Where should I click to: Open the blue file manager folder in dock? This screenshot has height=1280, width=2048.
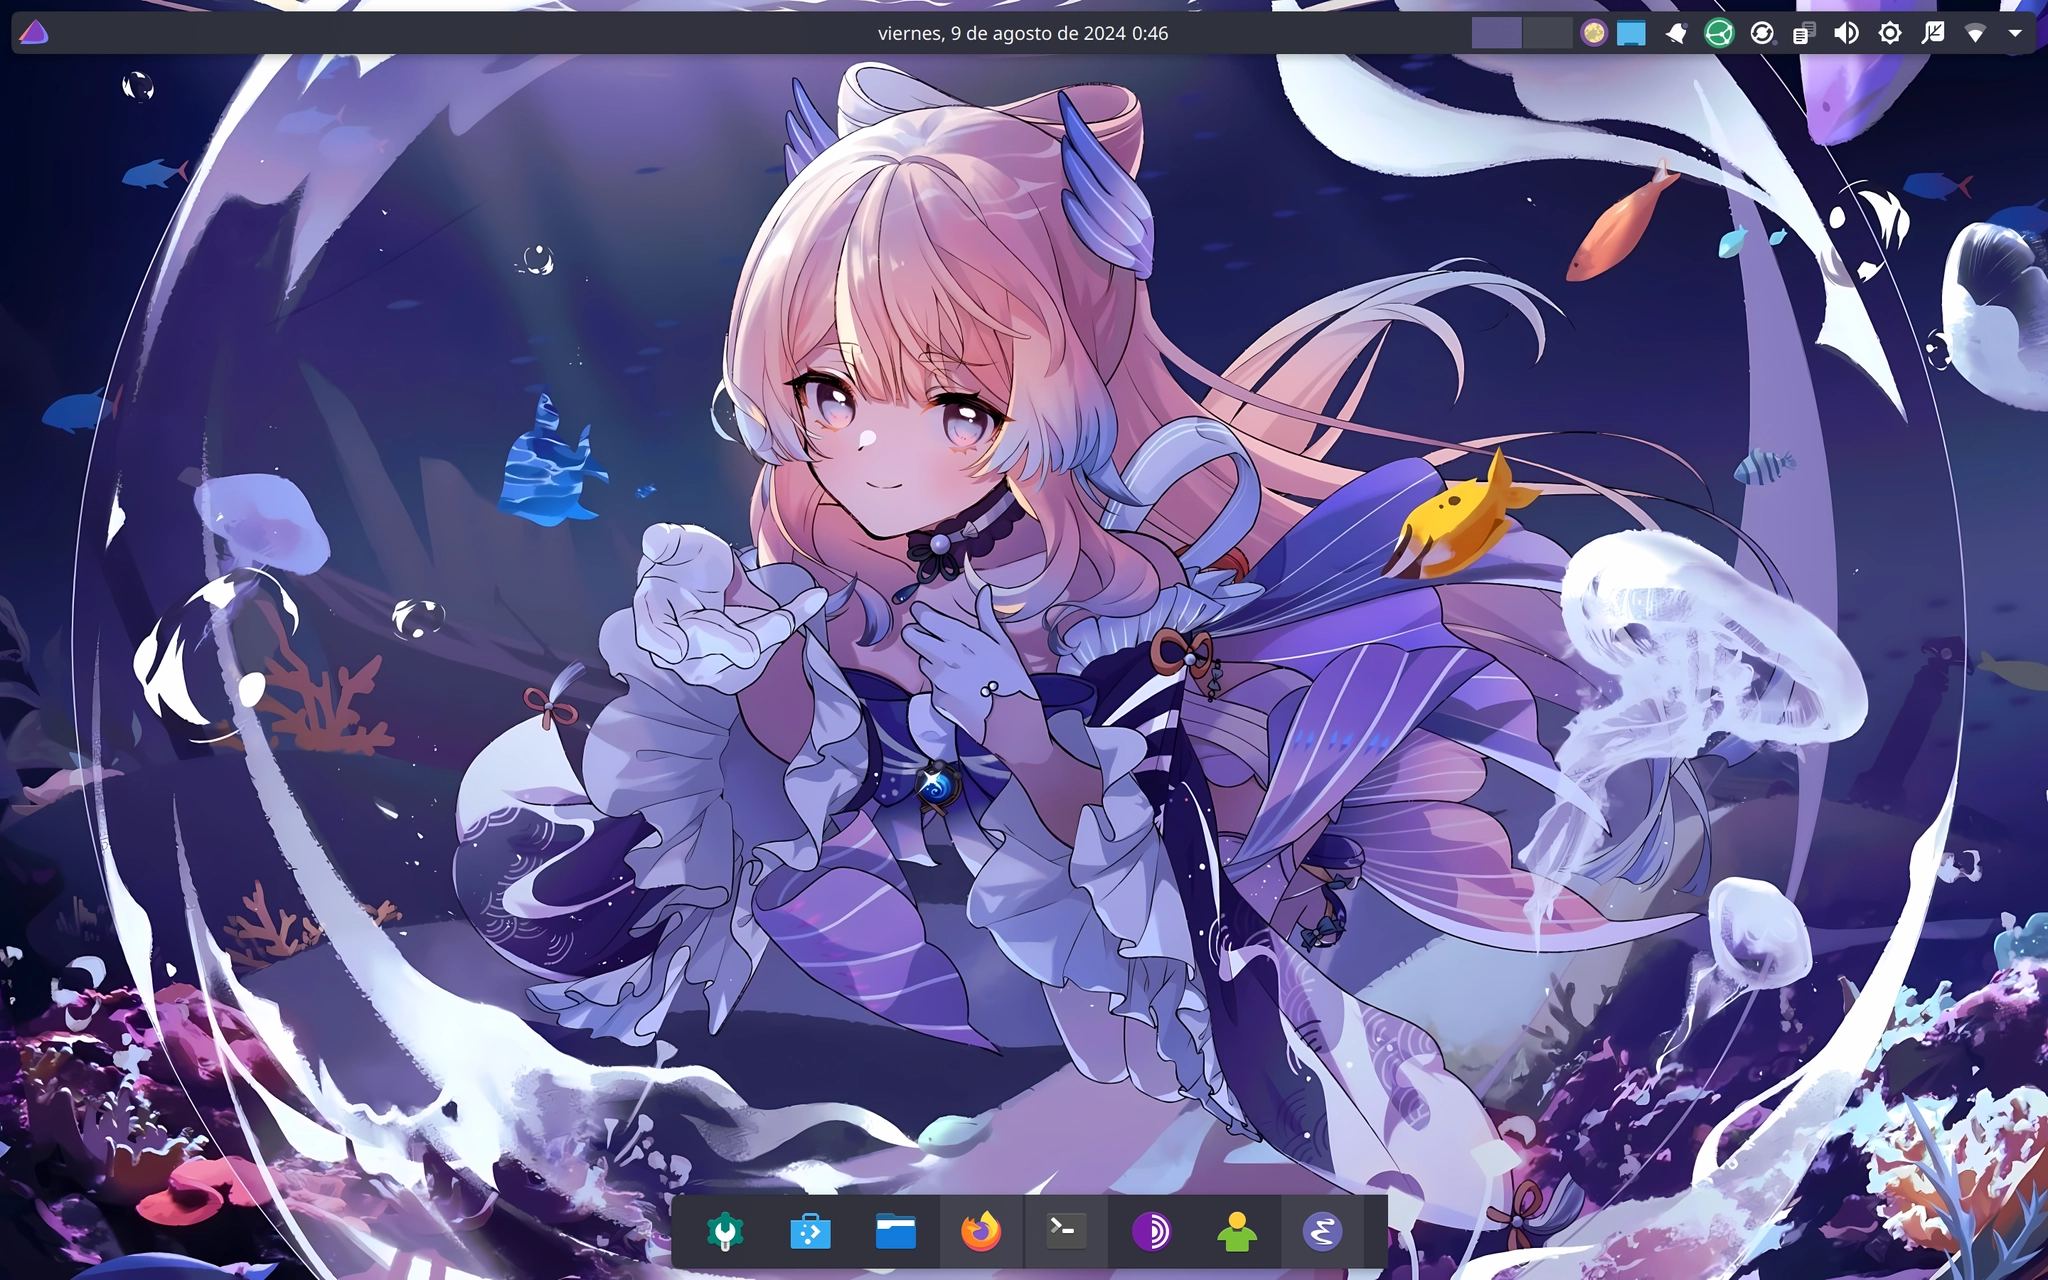[895, 1231]
